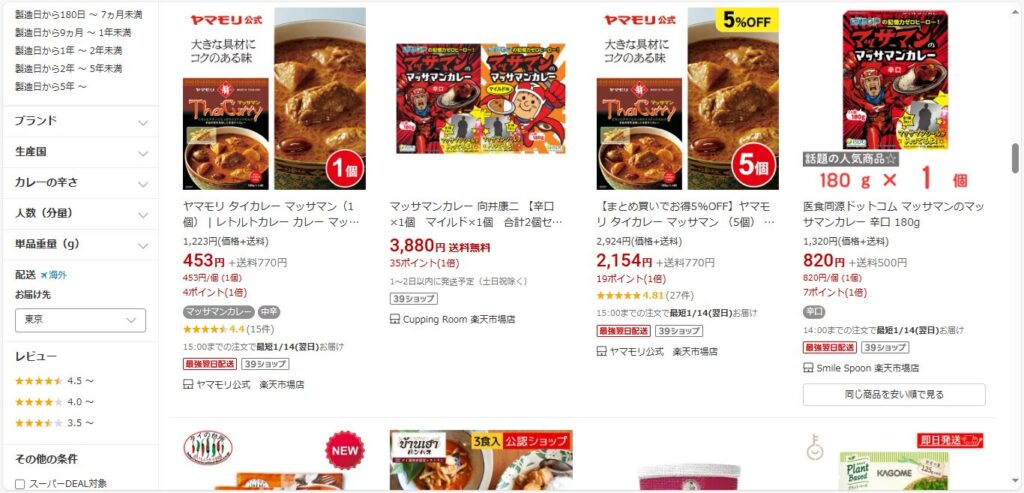Open the マッサマンカレー 180g×1個 product image
Image resolution: width=1024 pixels, height=493 pixels.
coord(895,98)
